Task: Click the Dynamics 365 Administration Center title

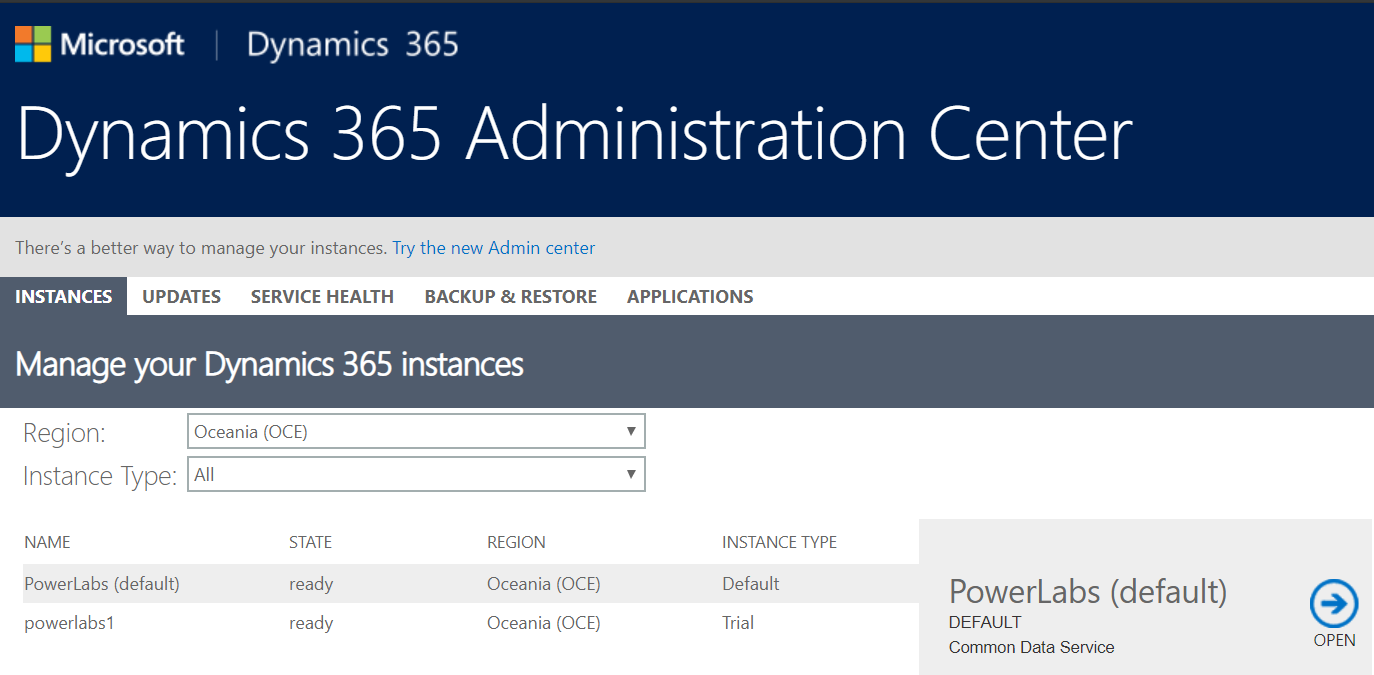Action: tap(574, 133)
